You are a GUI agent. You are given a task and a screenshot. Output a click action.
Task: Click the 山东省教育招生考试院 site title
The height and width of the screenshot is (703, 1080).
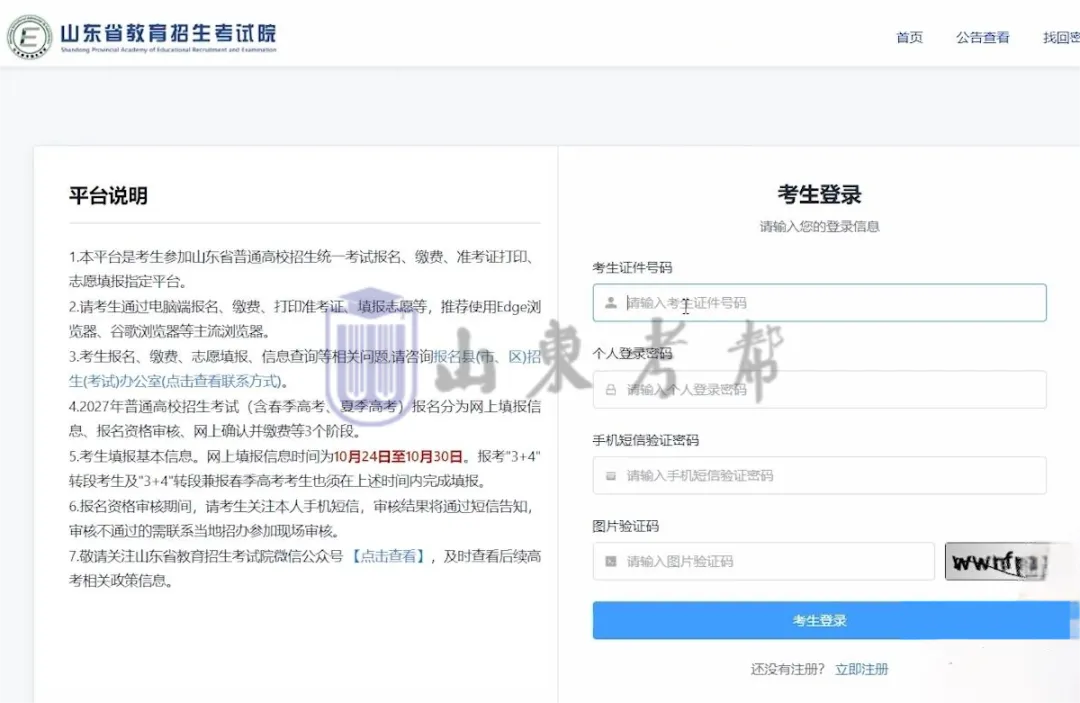[168, 32]
